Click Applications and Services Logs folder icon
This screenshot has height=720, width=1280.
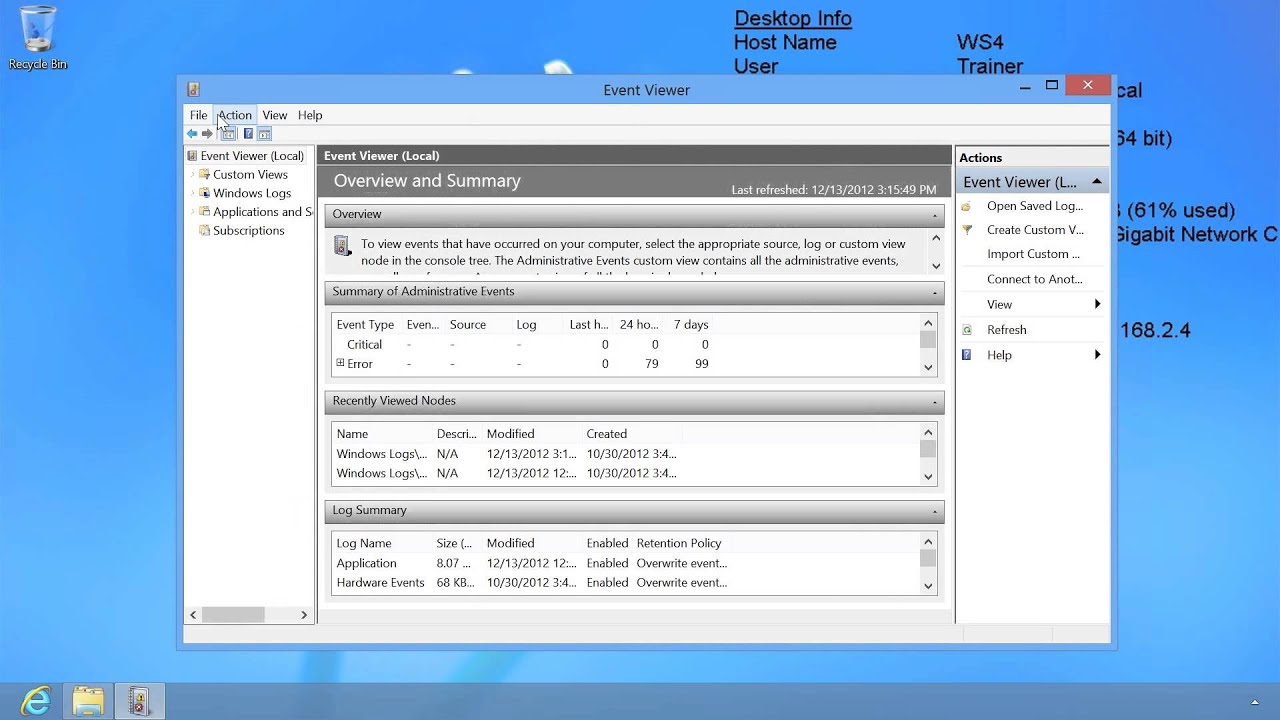pos(204,211)
